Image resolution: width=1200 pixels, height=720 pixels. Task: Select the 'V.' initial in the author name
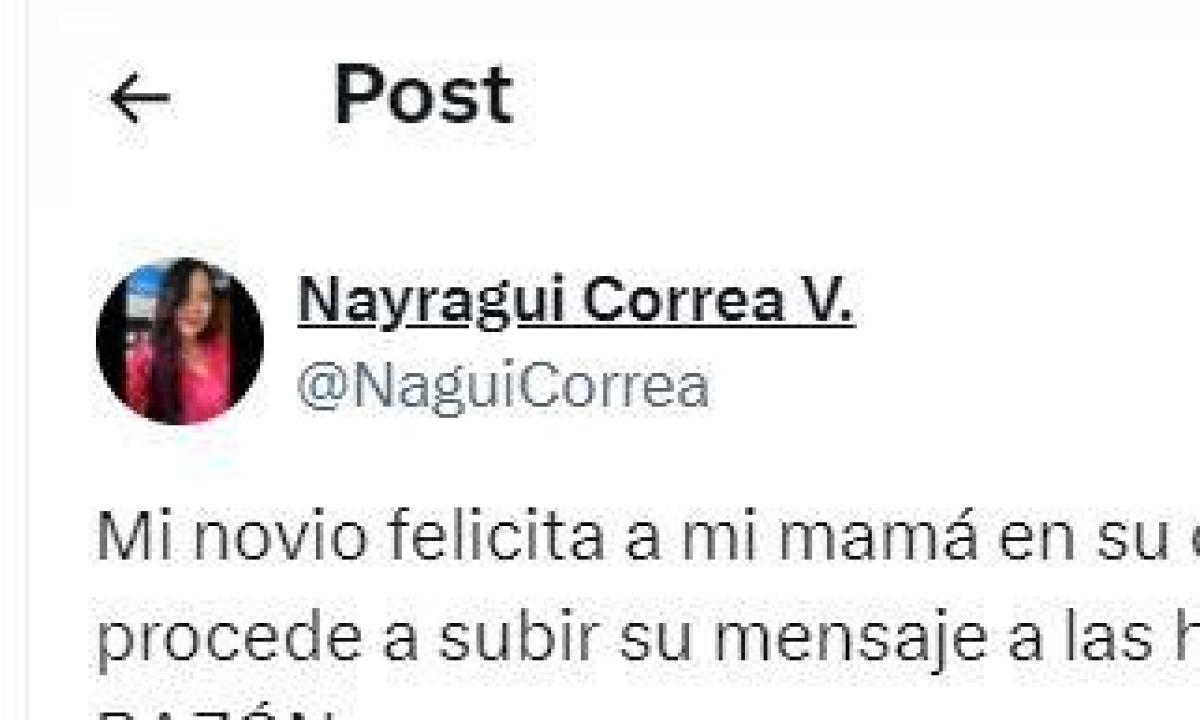(x=826, y=300)
